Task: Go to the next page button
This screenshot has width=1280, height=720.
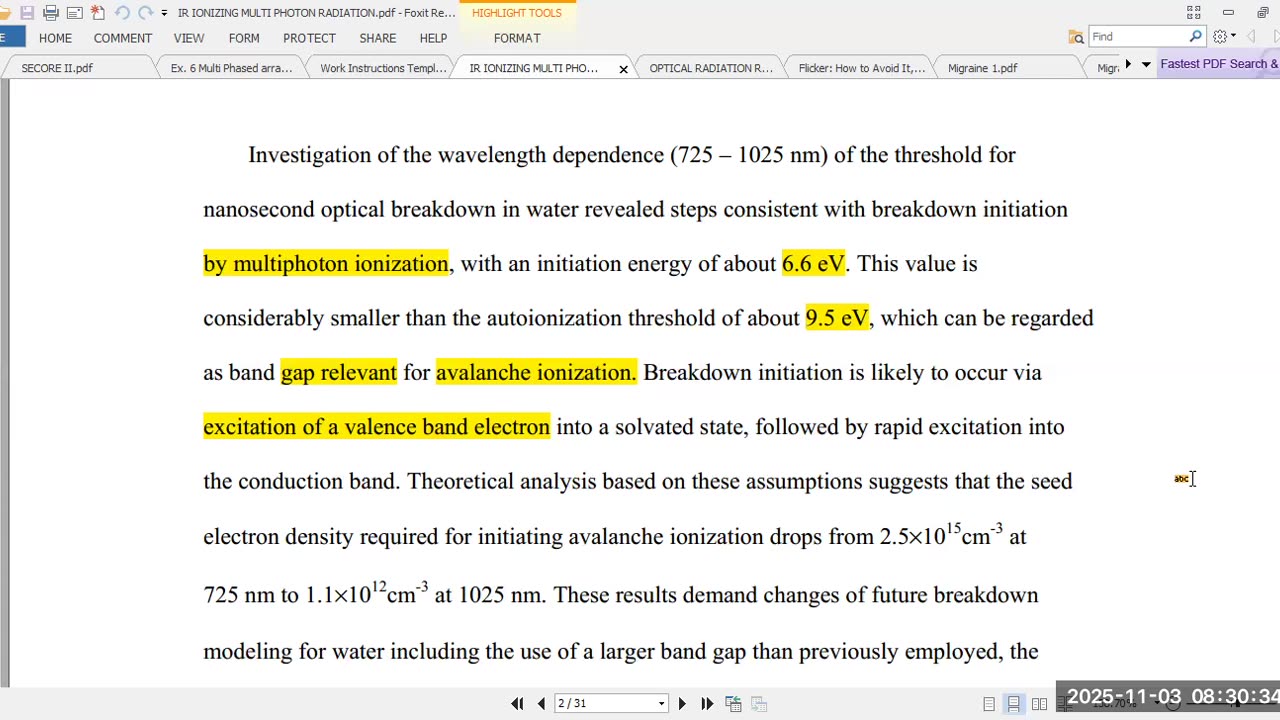Action: (x=682, y=704)
